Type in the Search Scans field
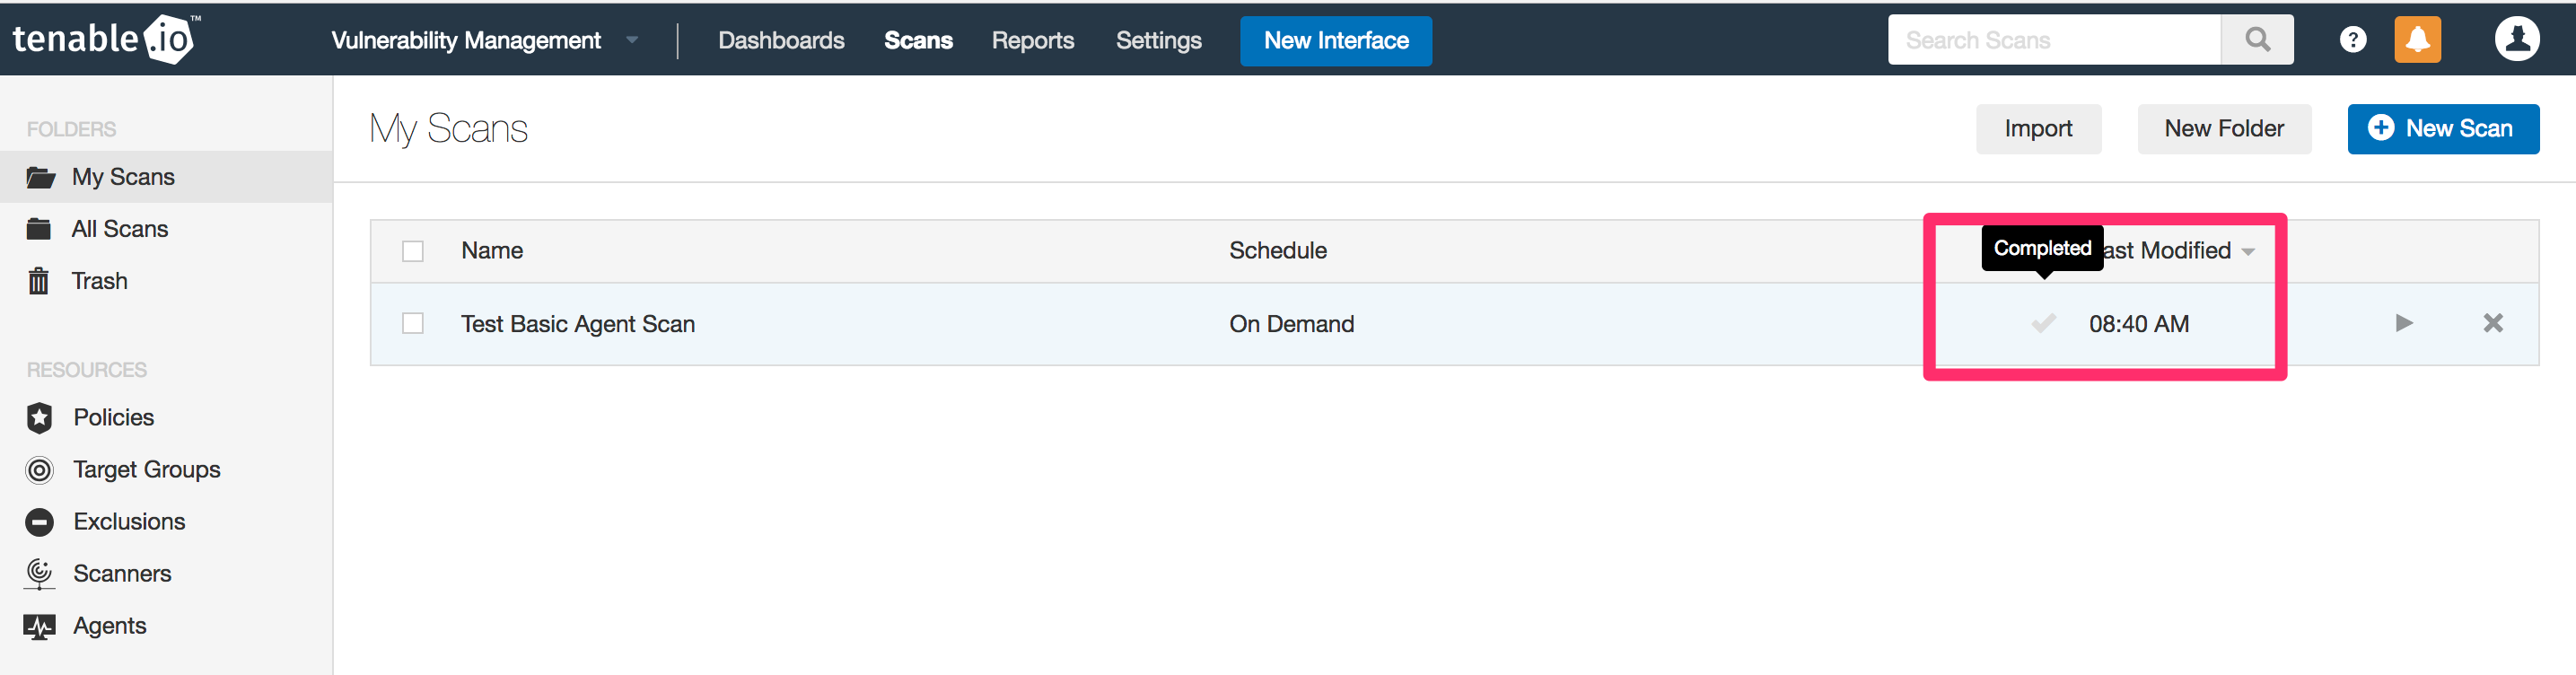Image resolution: width=2576 pixels, height=675 pixels. pos(2053,40)
